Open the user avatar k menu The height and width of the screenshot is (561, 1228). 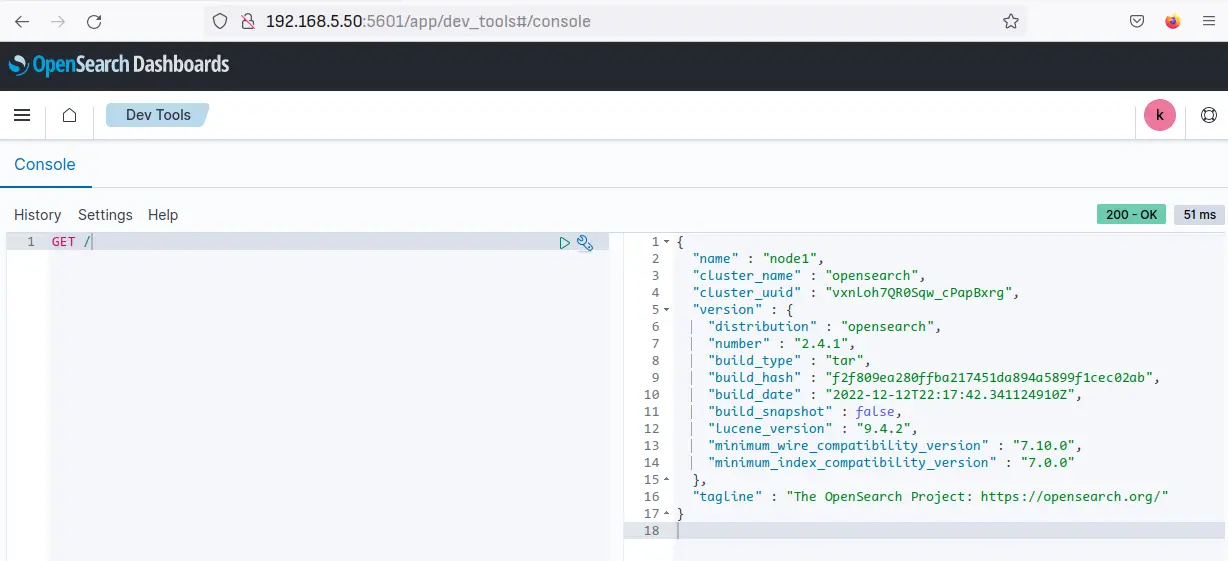tap(1160, 115)
